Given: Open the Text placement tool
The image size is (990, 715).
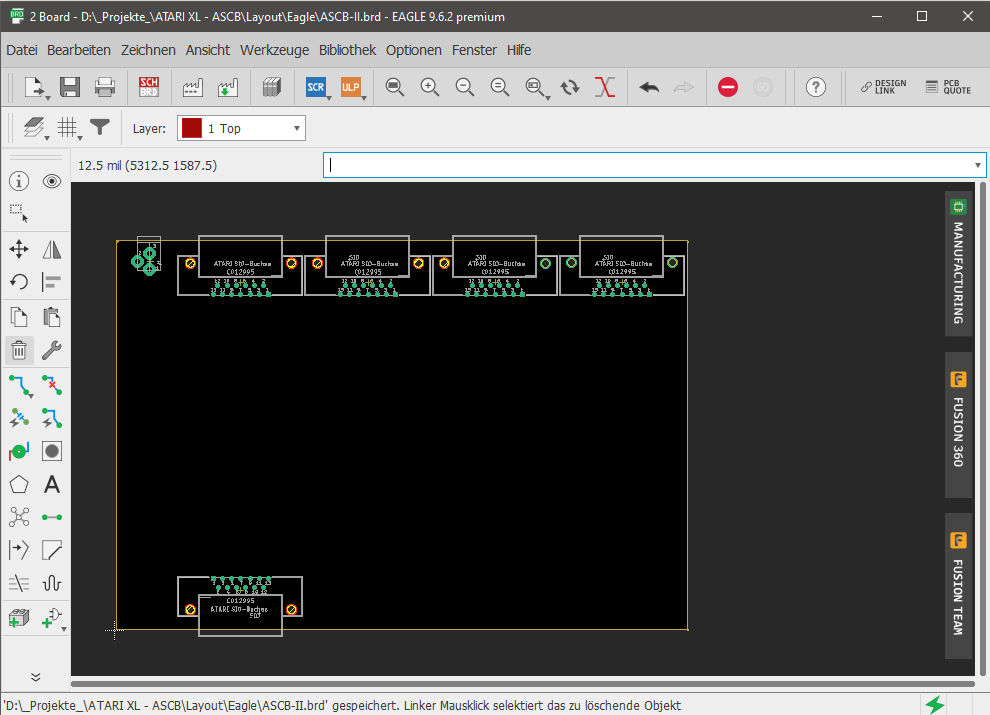Looking at the screenshot, I should click(x=51, y=484).
